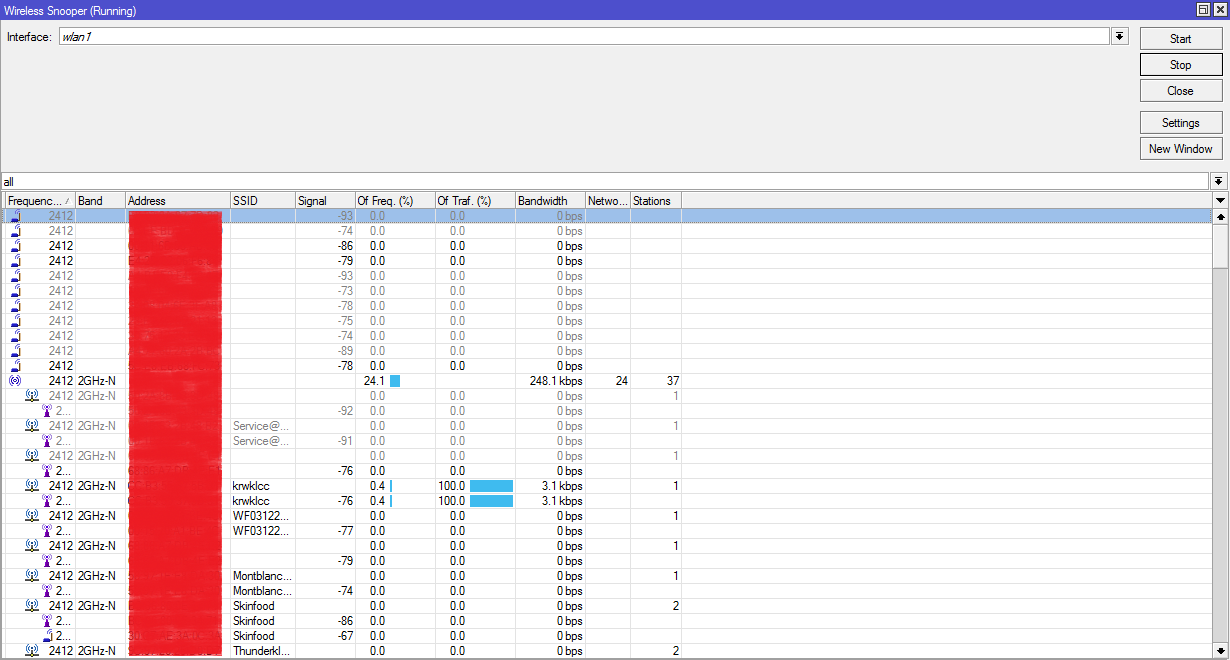Click the Bandwidth column header

click(550, 201)
